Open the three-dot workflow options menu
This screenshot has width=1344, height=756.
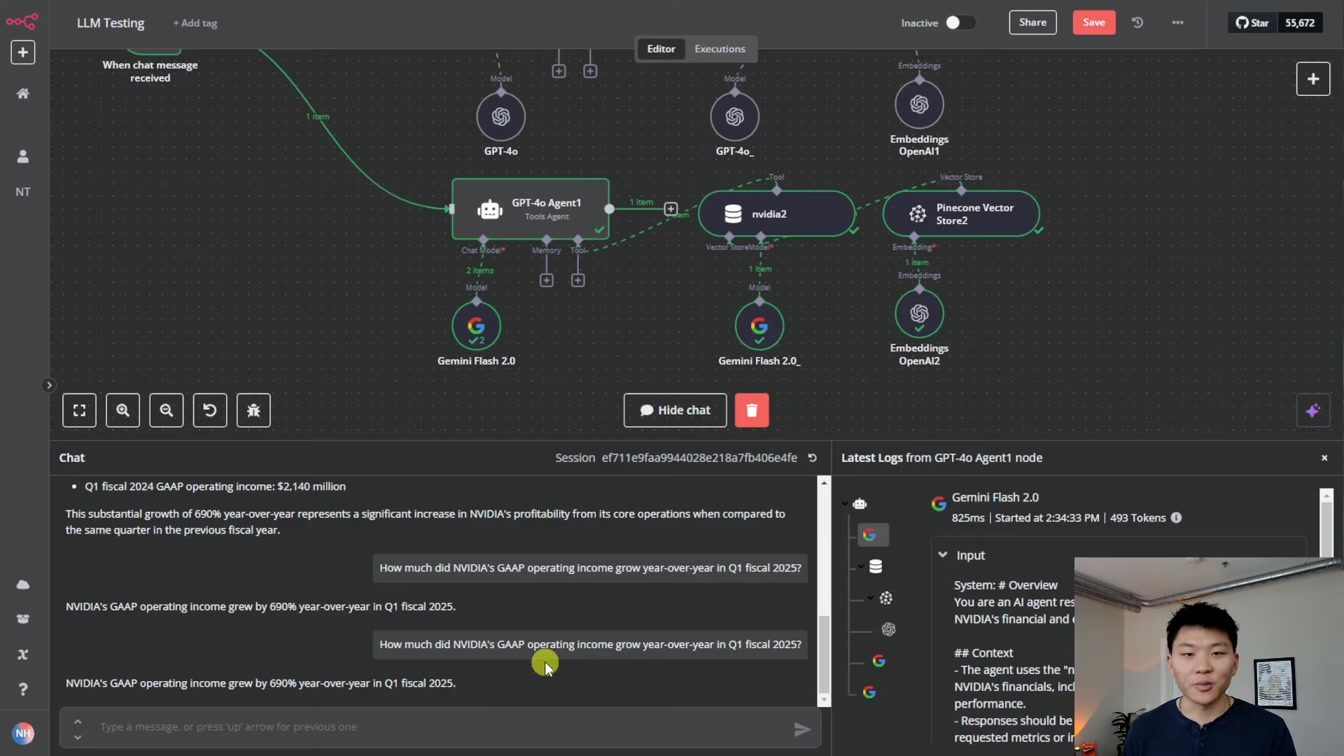pos(1177,22)
